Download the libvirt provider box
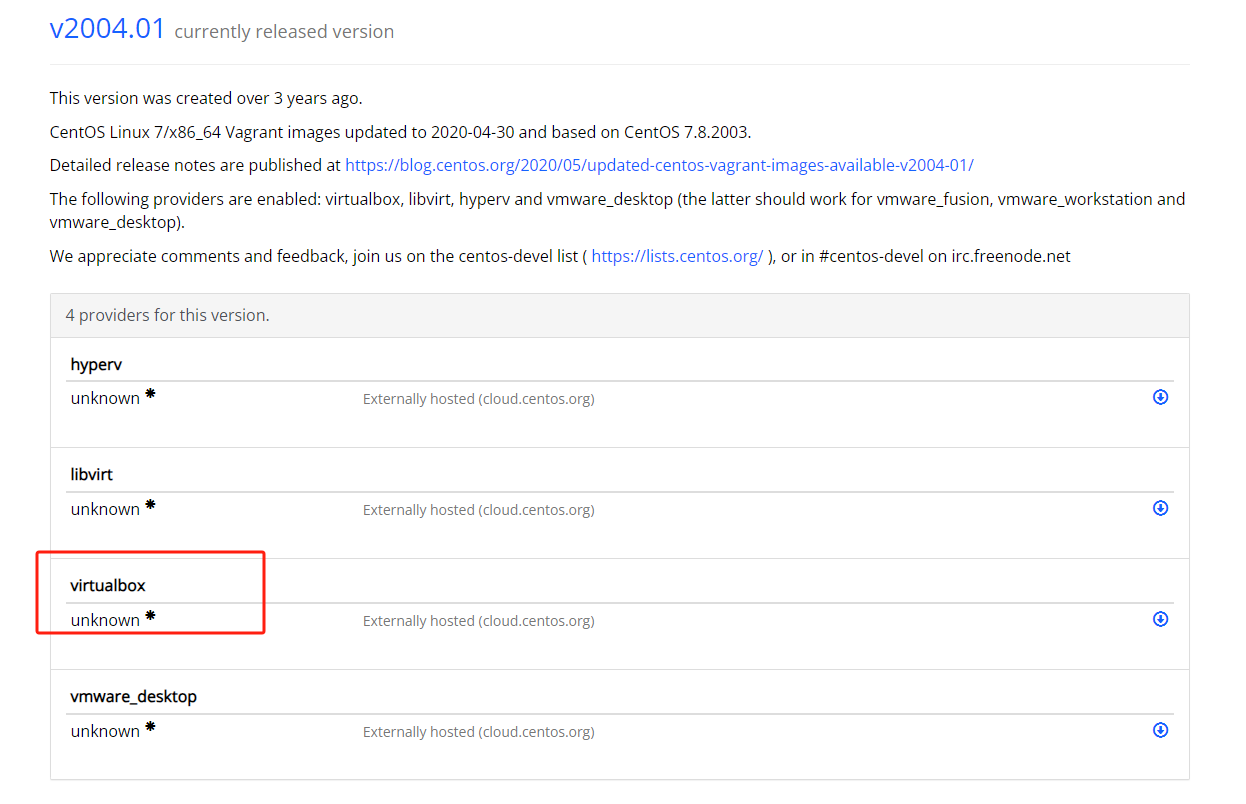Image resolution: width=1246 pixels, height=804 pixels. pos(1160,508)
